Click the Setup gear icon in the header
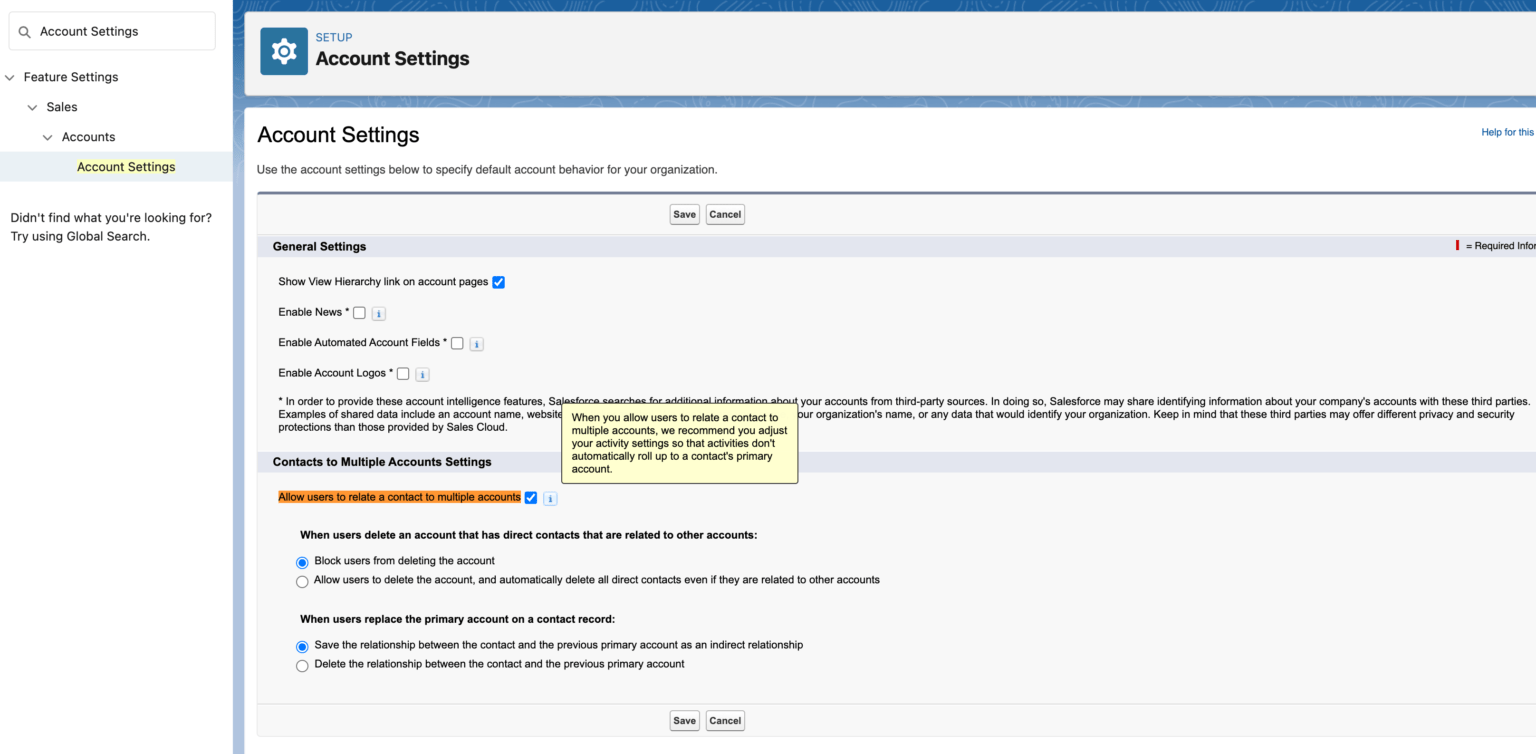 284,51
